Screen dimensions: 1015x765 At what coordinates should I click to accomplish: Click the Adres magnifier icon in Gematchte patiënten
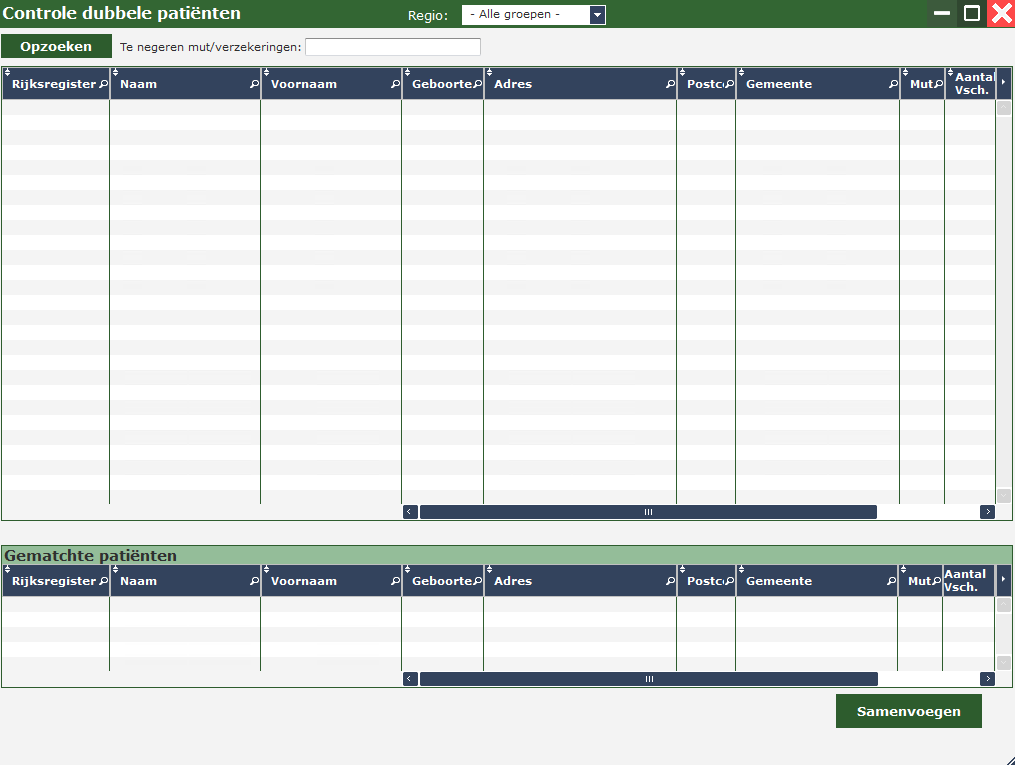click(670, 581)
